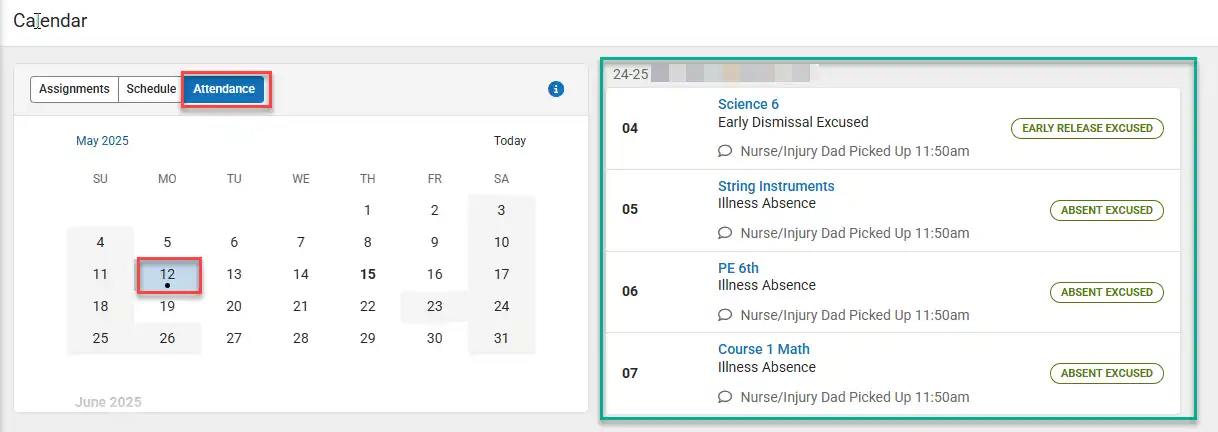Select May 26 on the calendar
This screenshot has width=1218, height=432.
[x=168, y=338]
